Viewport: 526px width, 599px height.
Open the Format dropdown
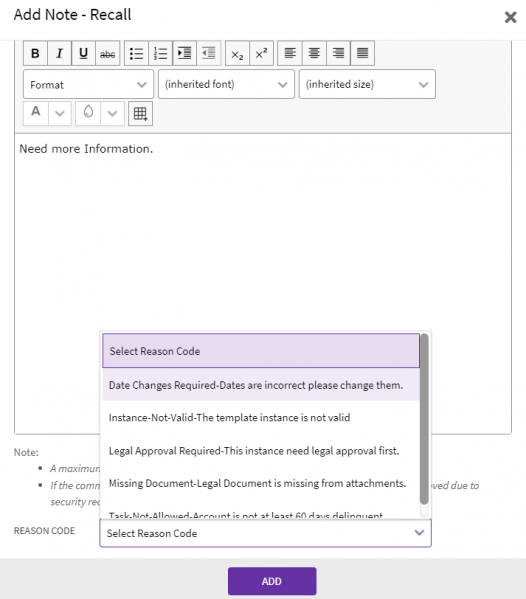click(x=88, y=84)
